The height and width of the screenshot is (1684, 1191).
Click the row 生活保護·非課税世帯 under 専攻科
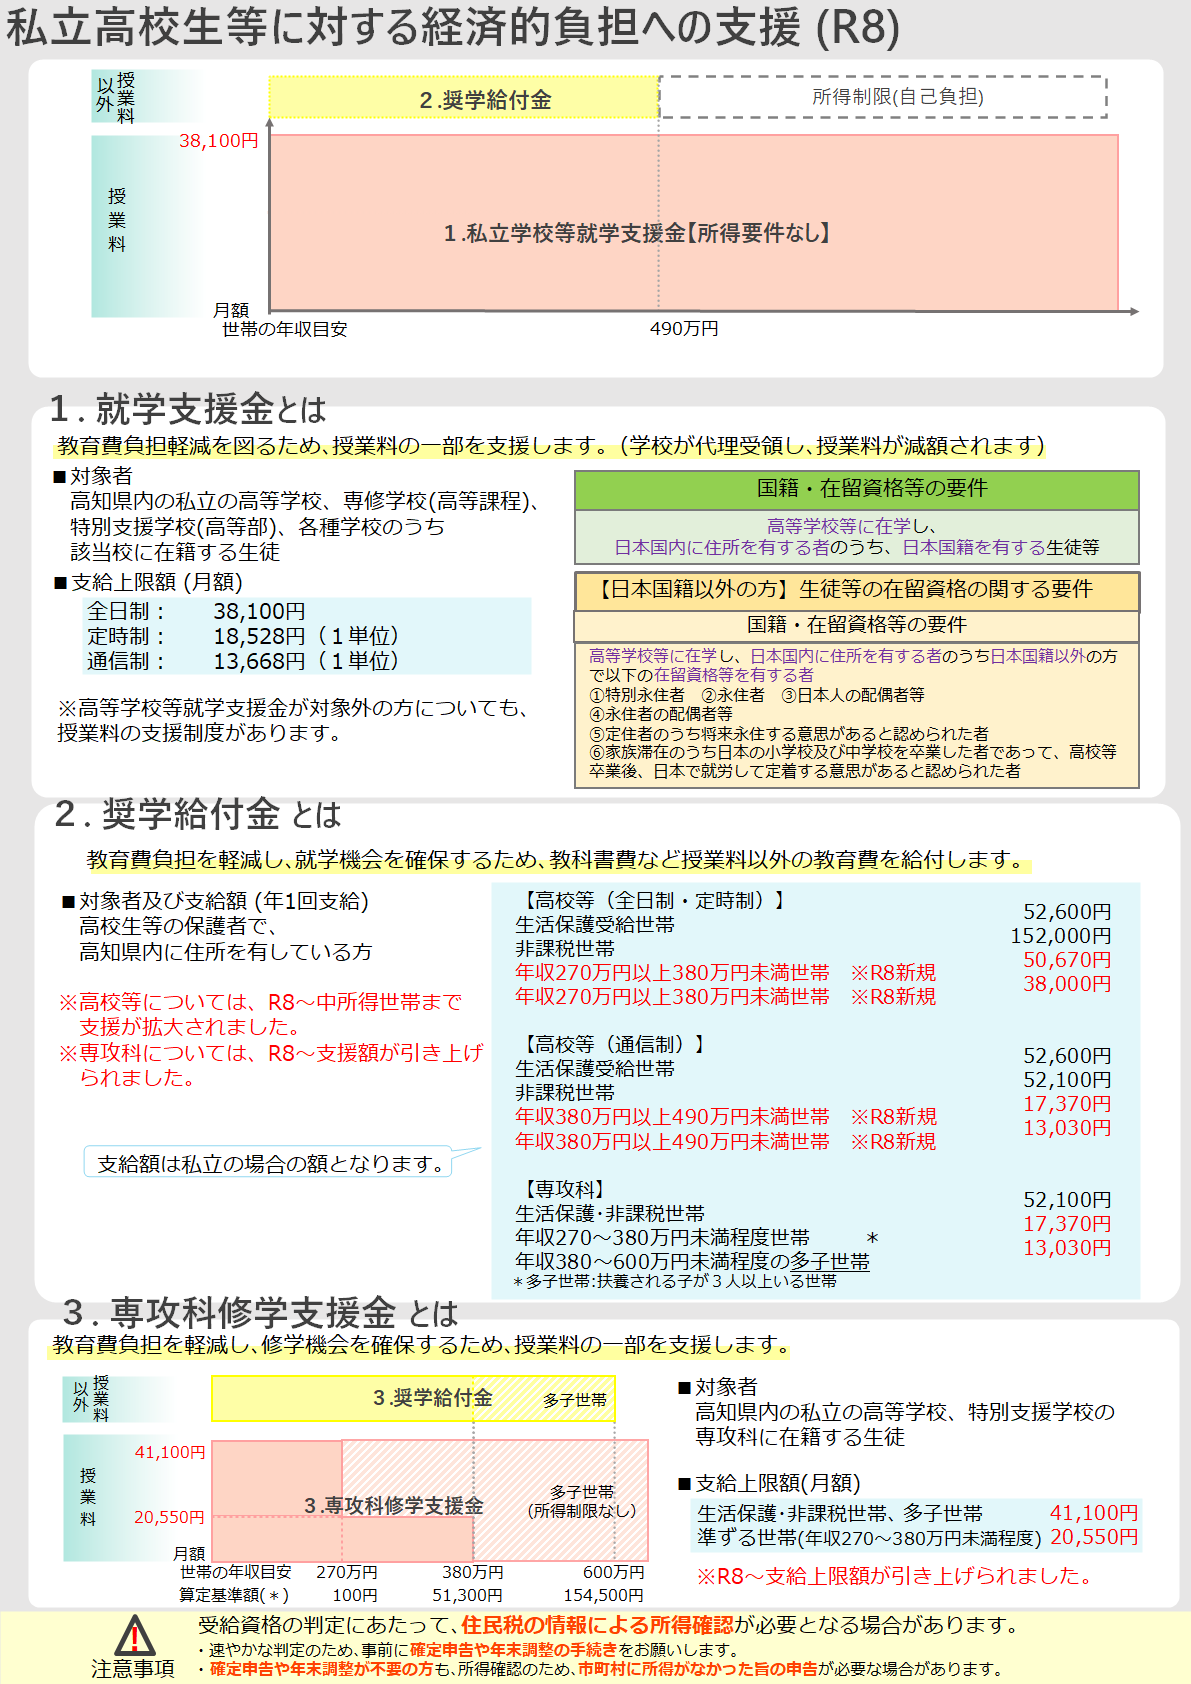tap(610, 1213)
